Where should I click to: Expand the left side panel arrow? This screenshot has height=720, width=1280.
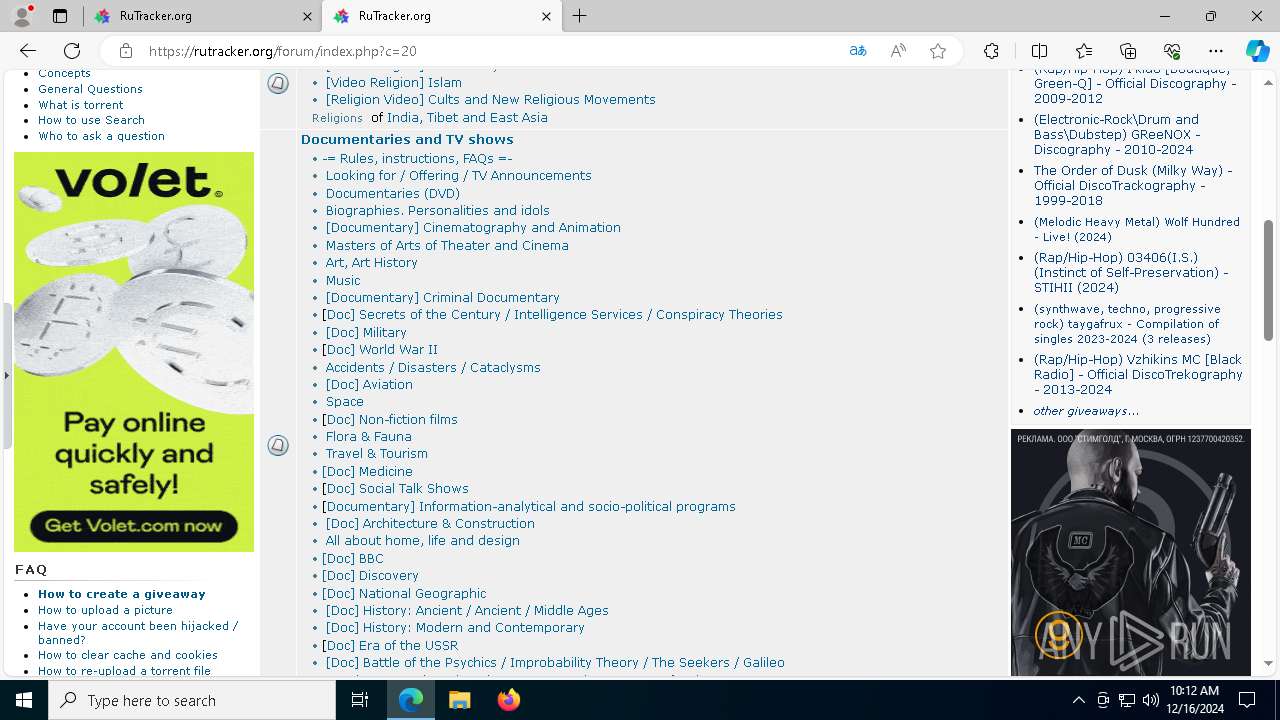pyautogui.click(x=6, y=376)
